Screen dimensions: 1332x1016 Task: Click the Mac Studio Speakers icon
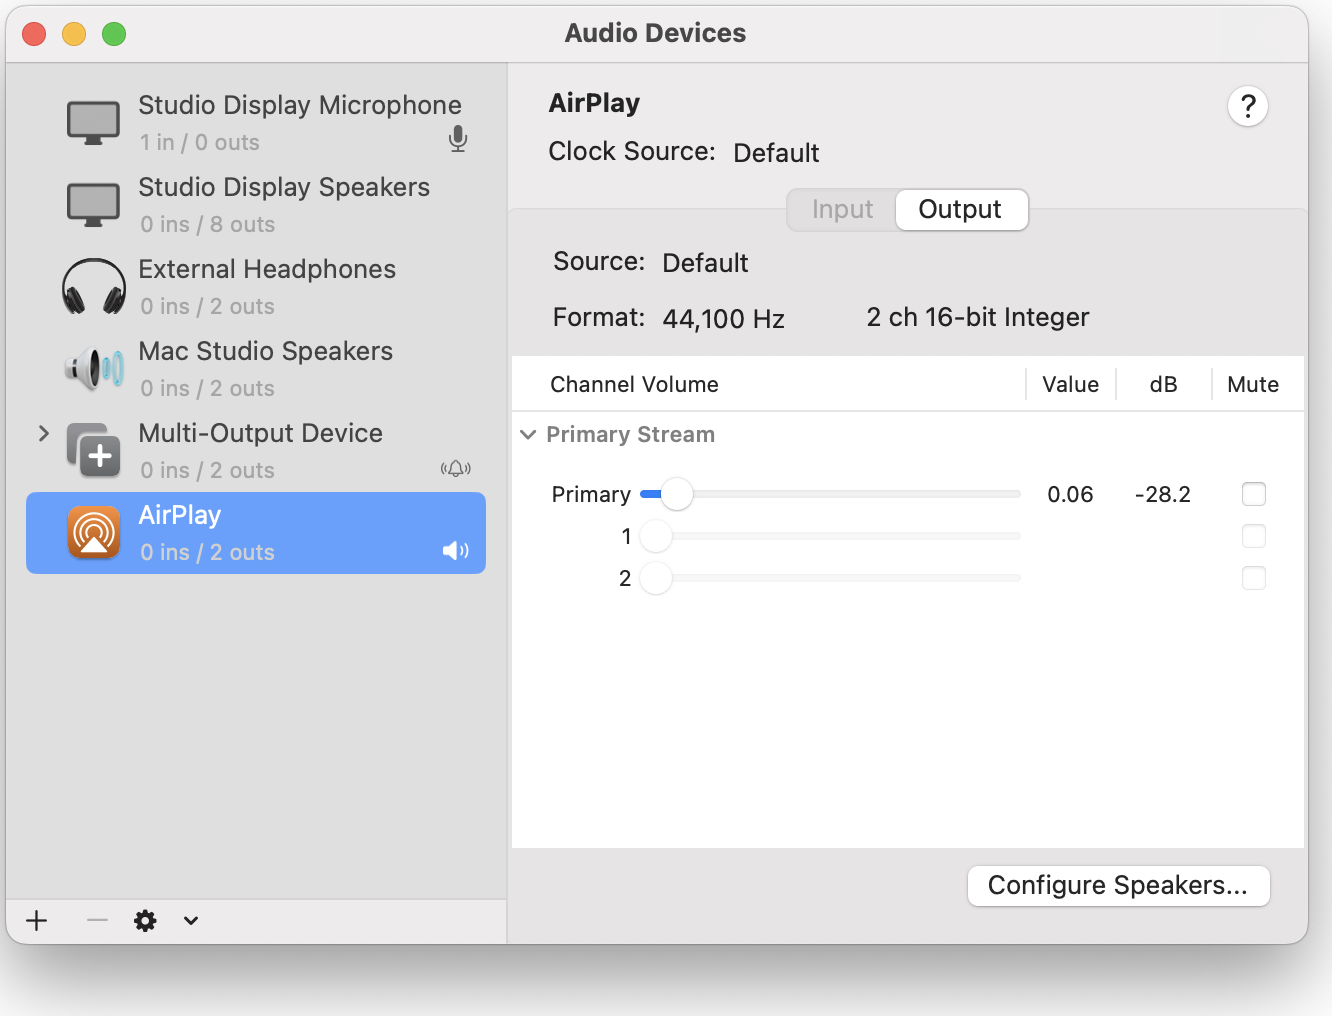93,370
